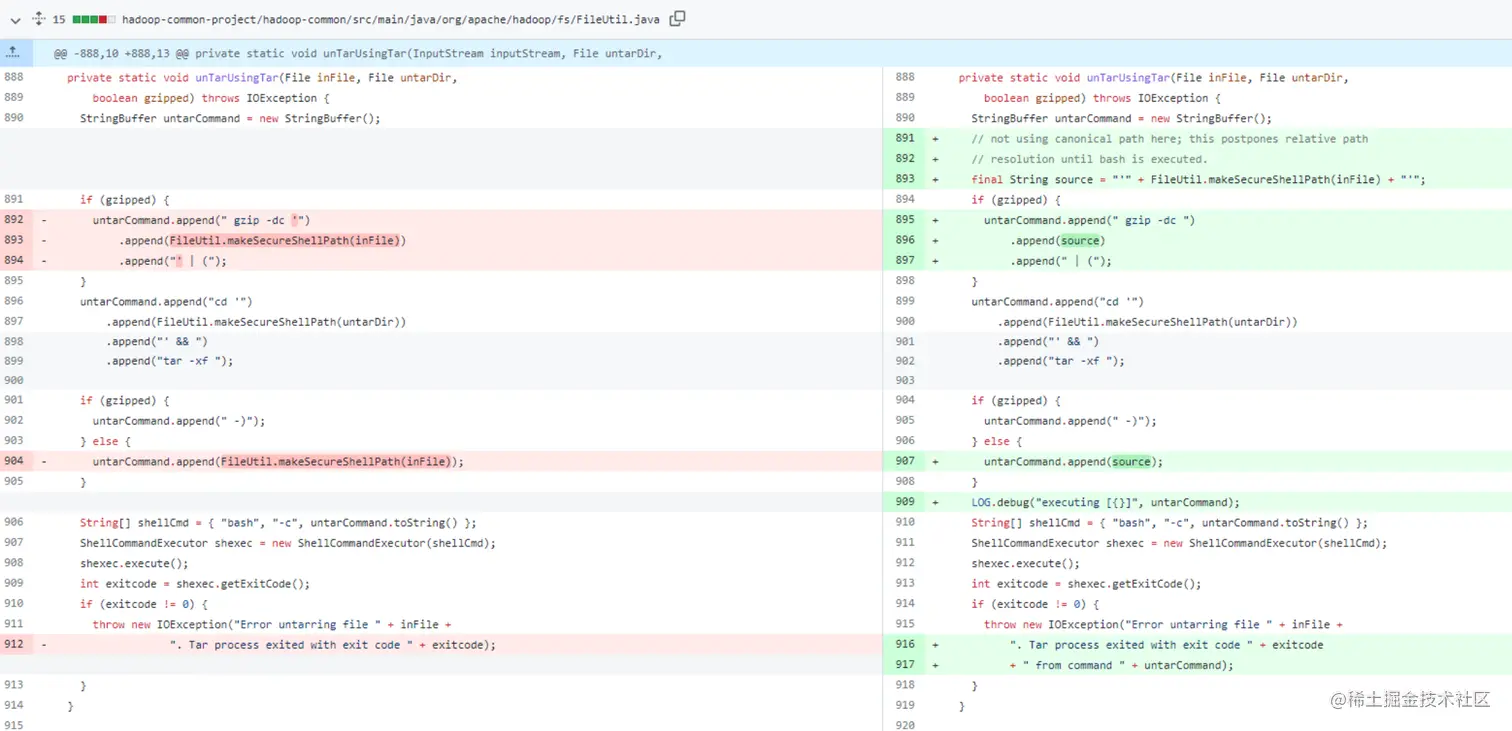1512x731 pixels.
Task: Click the highlighted 'source' on right line 896
Action: pos(1080,241)
